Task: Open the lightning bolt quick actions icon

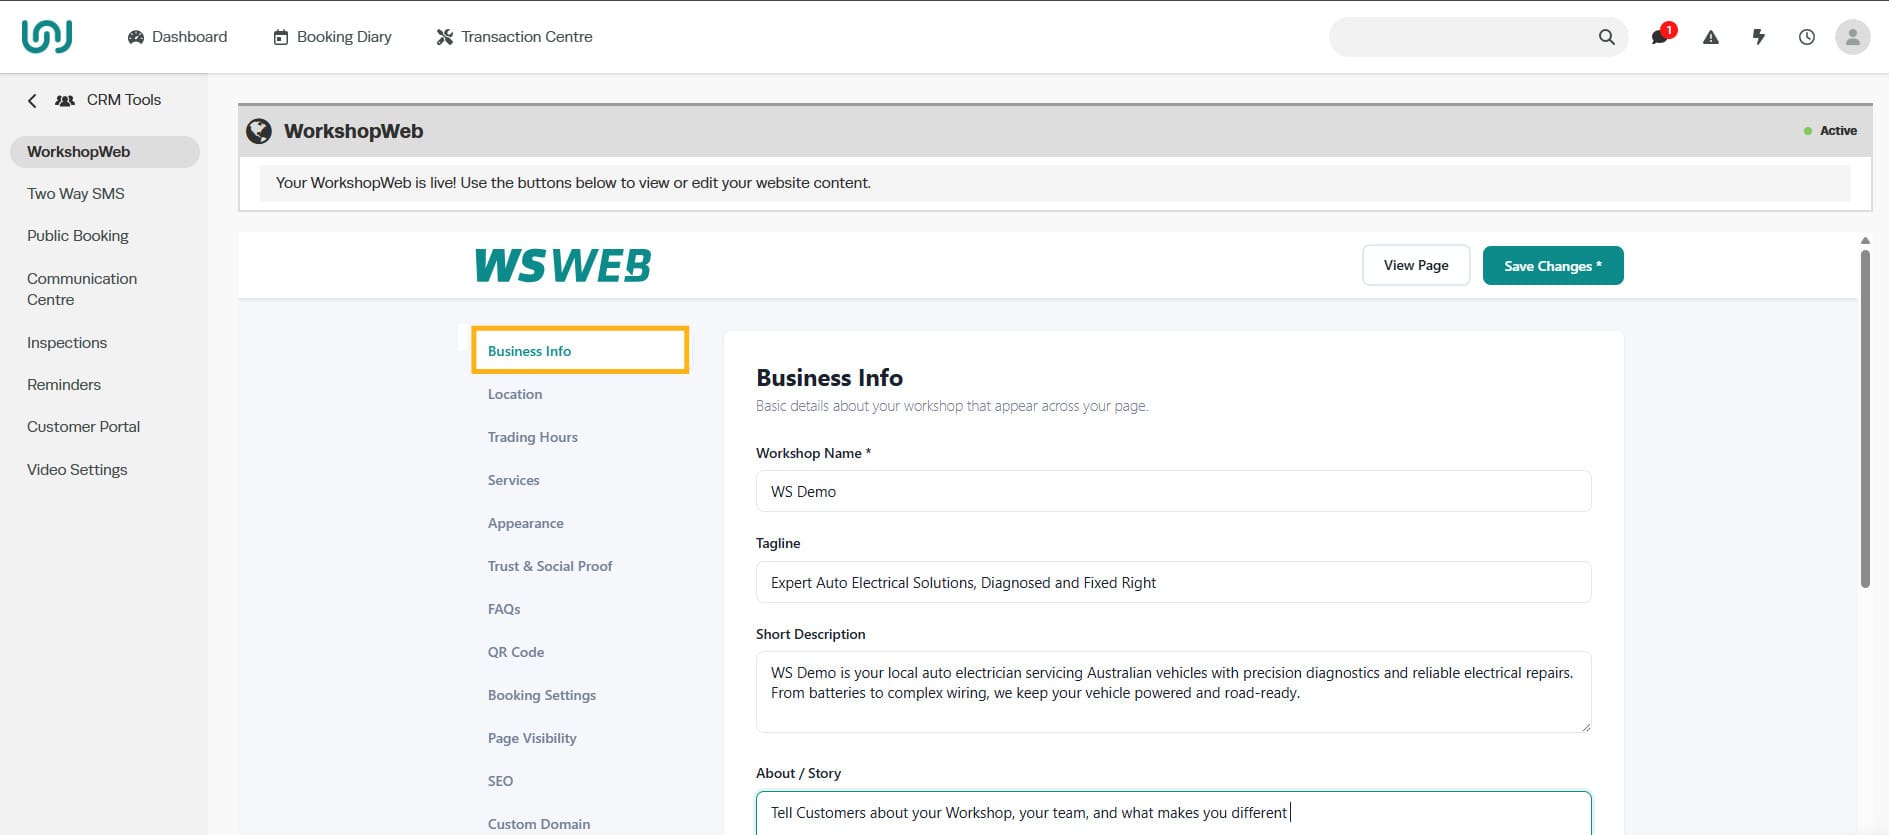Action: pos(1759,37)
